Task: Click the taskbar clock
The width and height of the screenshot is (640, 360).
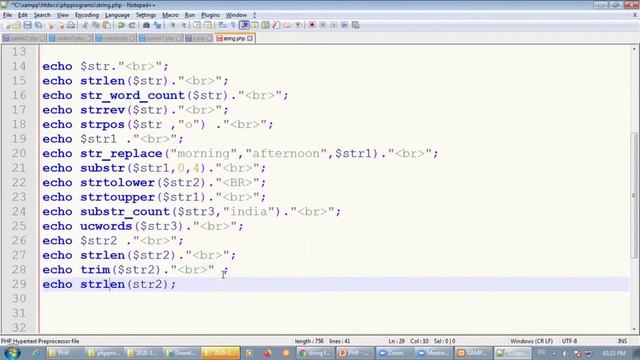Action: pos(613,353)
